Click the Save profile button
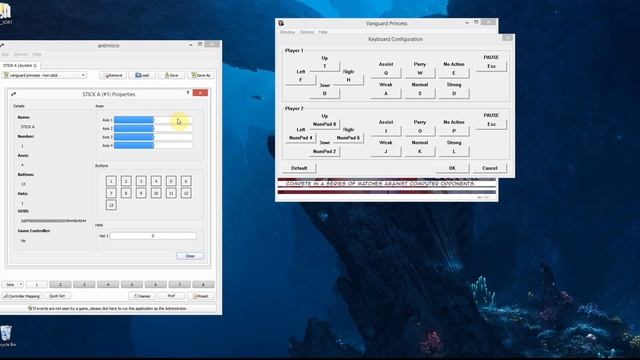This screenshot has width=640, height=360. [x=171, y=75]
